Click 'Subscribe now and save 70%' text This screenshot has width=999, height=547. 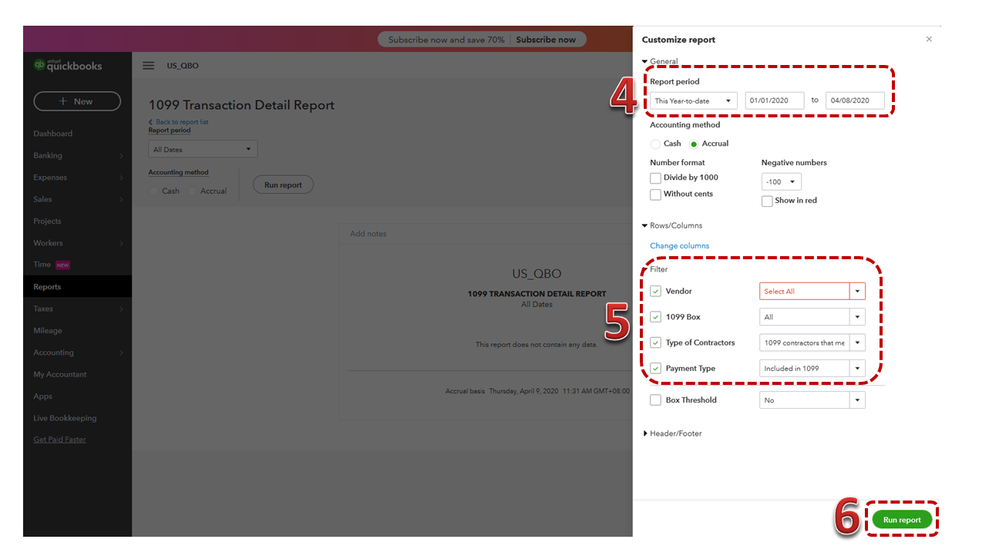pos(446,39)
